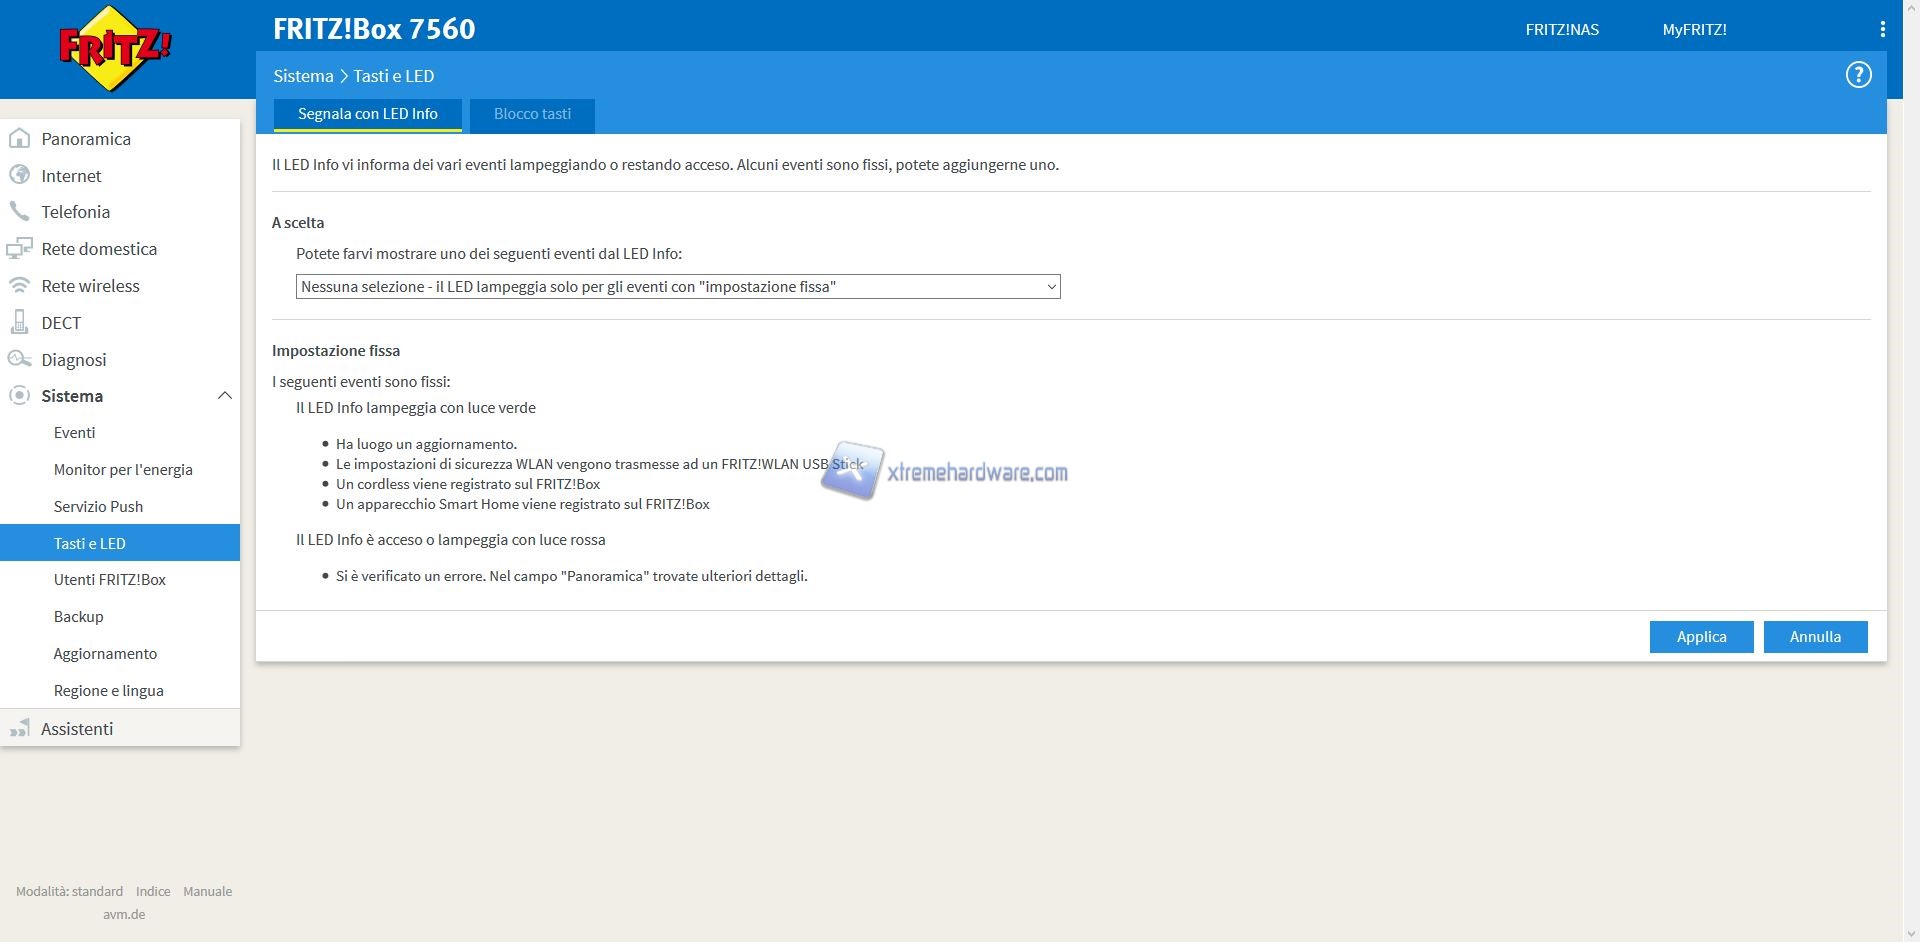
Task: Switch to the Blocco tasti tab
Action: coord(532,114)
